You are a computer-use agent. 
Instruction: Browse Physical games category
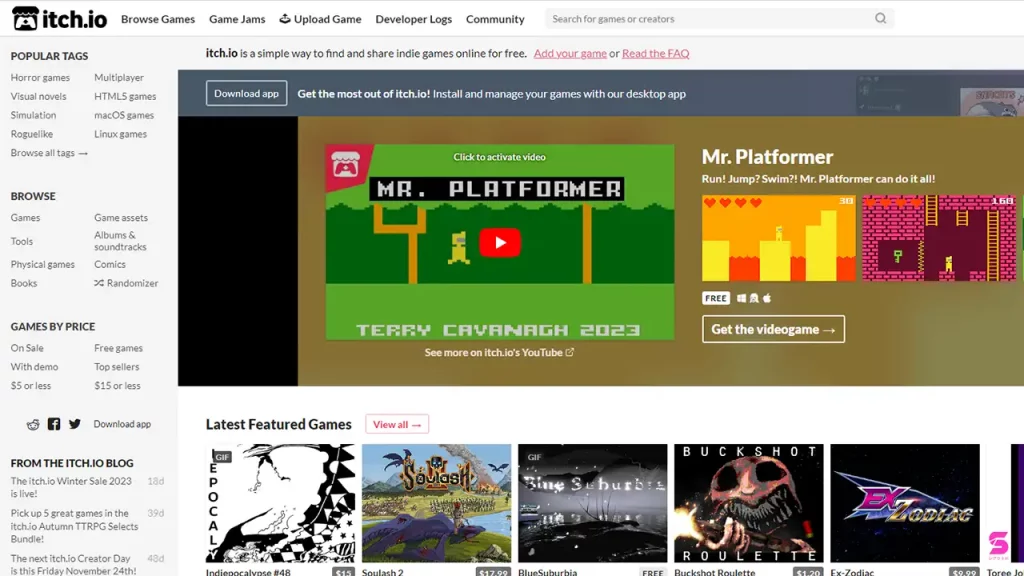(42, 264)
